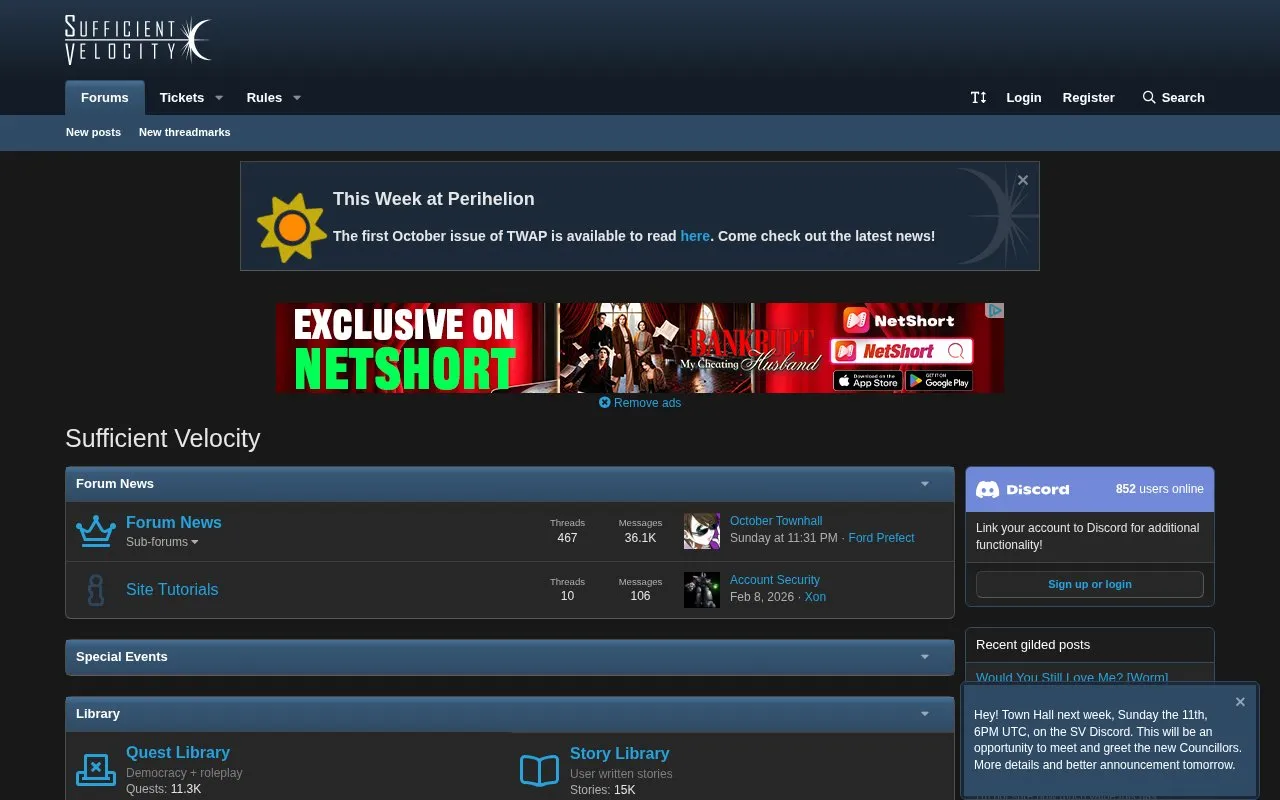This screenshot has height=800, width=1280.
Task: Click the Login link
Action: 1024,97
